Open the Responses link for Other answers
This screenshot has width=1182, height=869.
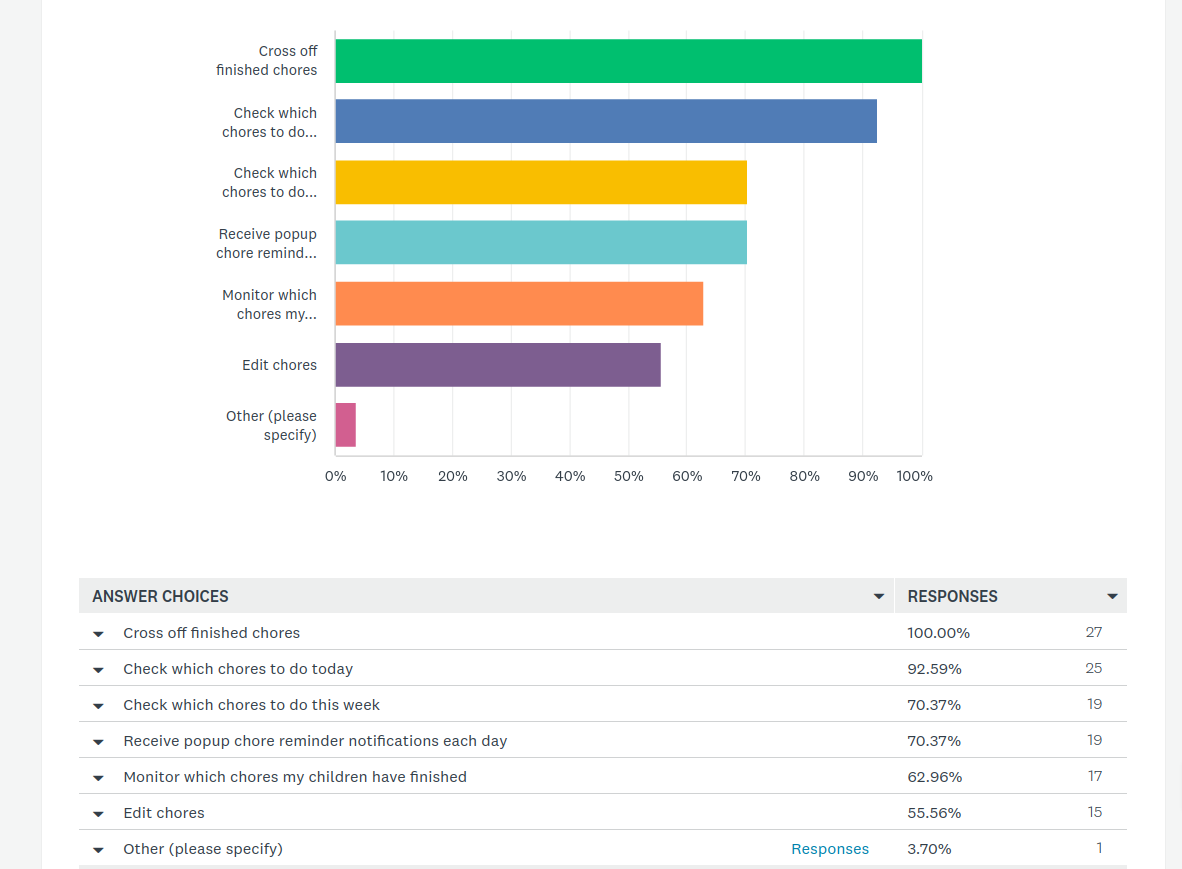pos(830,849)
